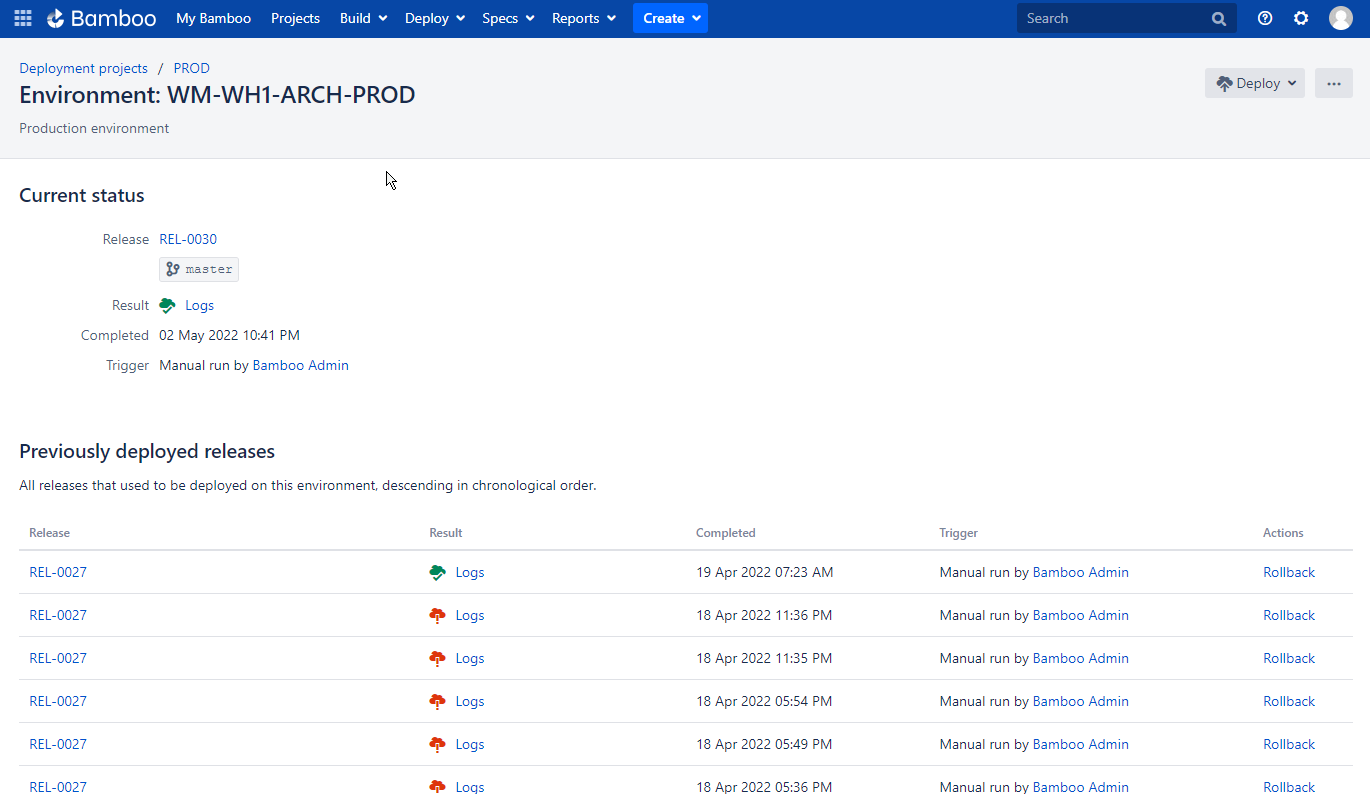Click the Bamboo logo
The image size is (1370, 794).
[101, 18]
